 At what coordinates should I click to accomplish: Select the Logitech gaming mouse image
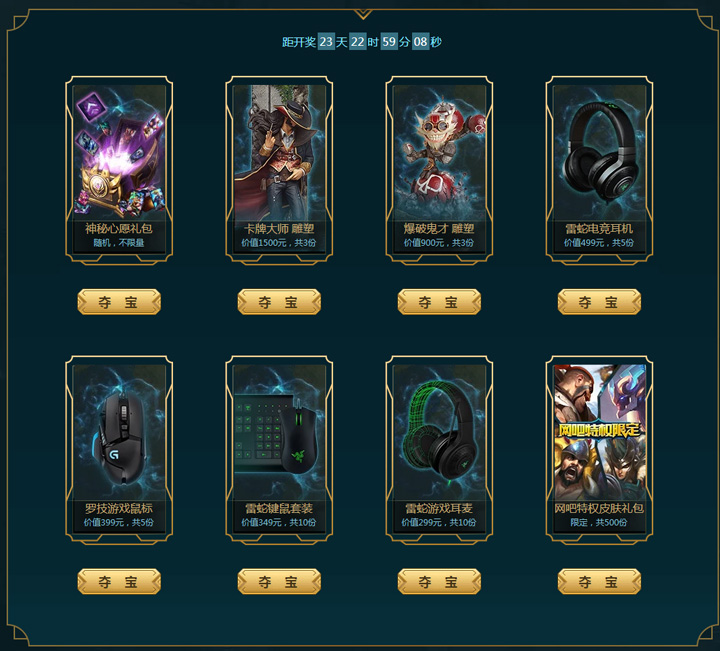[119, 432]
